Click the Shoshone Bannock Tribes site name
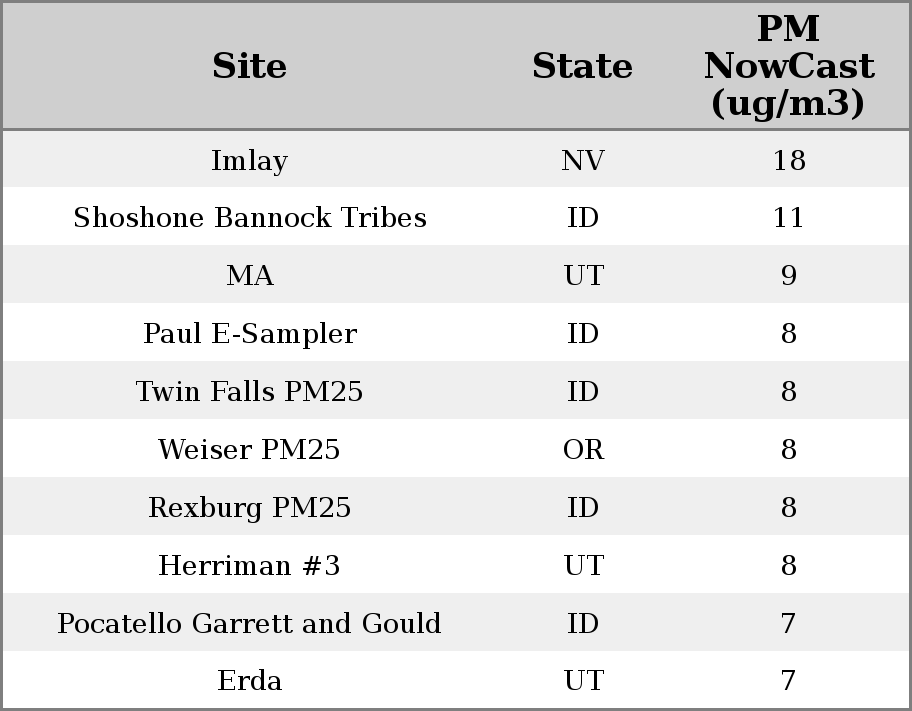This screenshot has height=711, width=912. pyautogui.click(x=249, y=218)
